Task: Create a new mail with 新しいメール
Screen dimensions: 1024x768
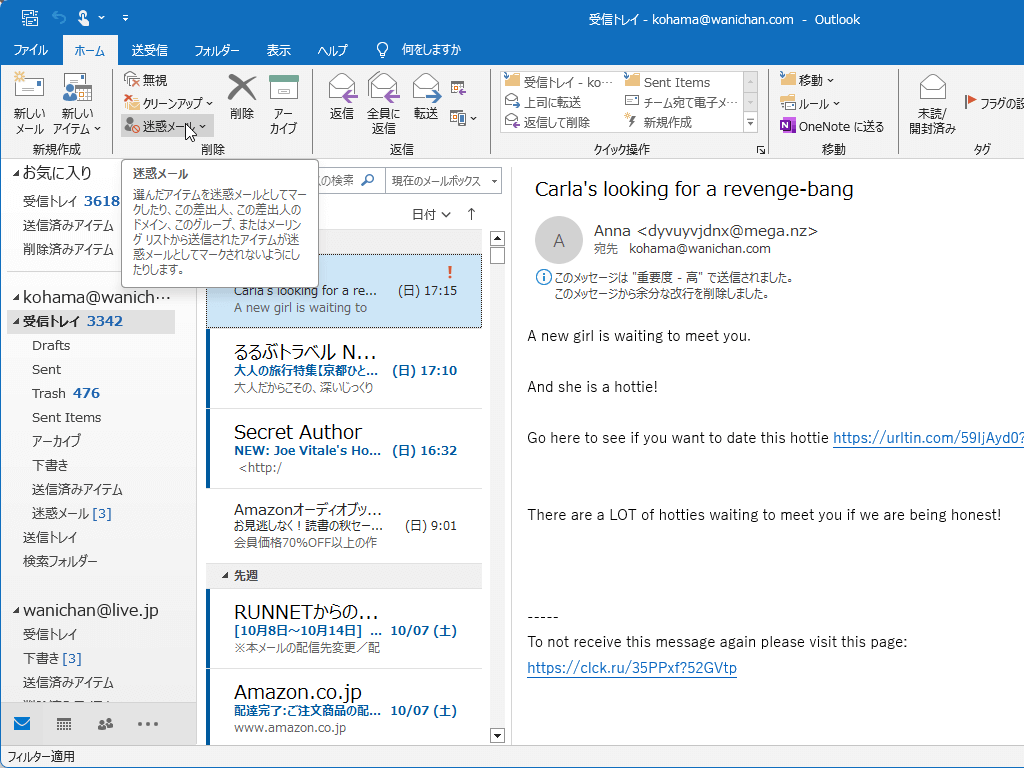Action: tap(29, 103)
